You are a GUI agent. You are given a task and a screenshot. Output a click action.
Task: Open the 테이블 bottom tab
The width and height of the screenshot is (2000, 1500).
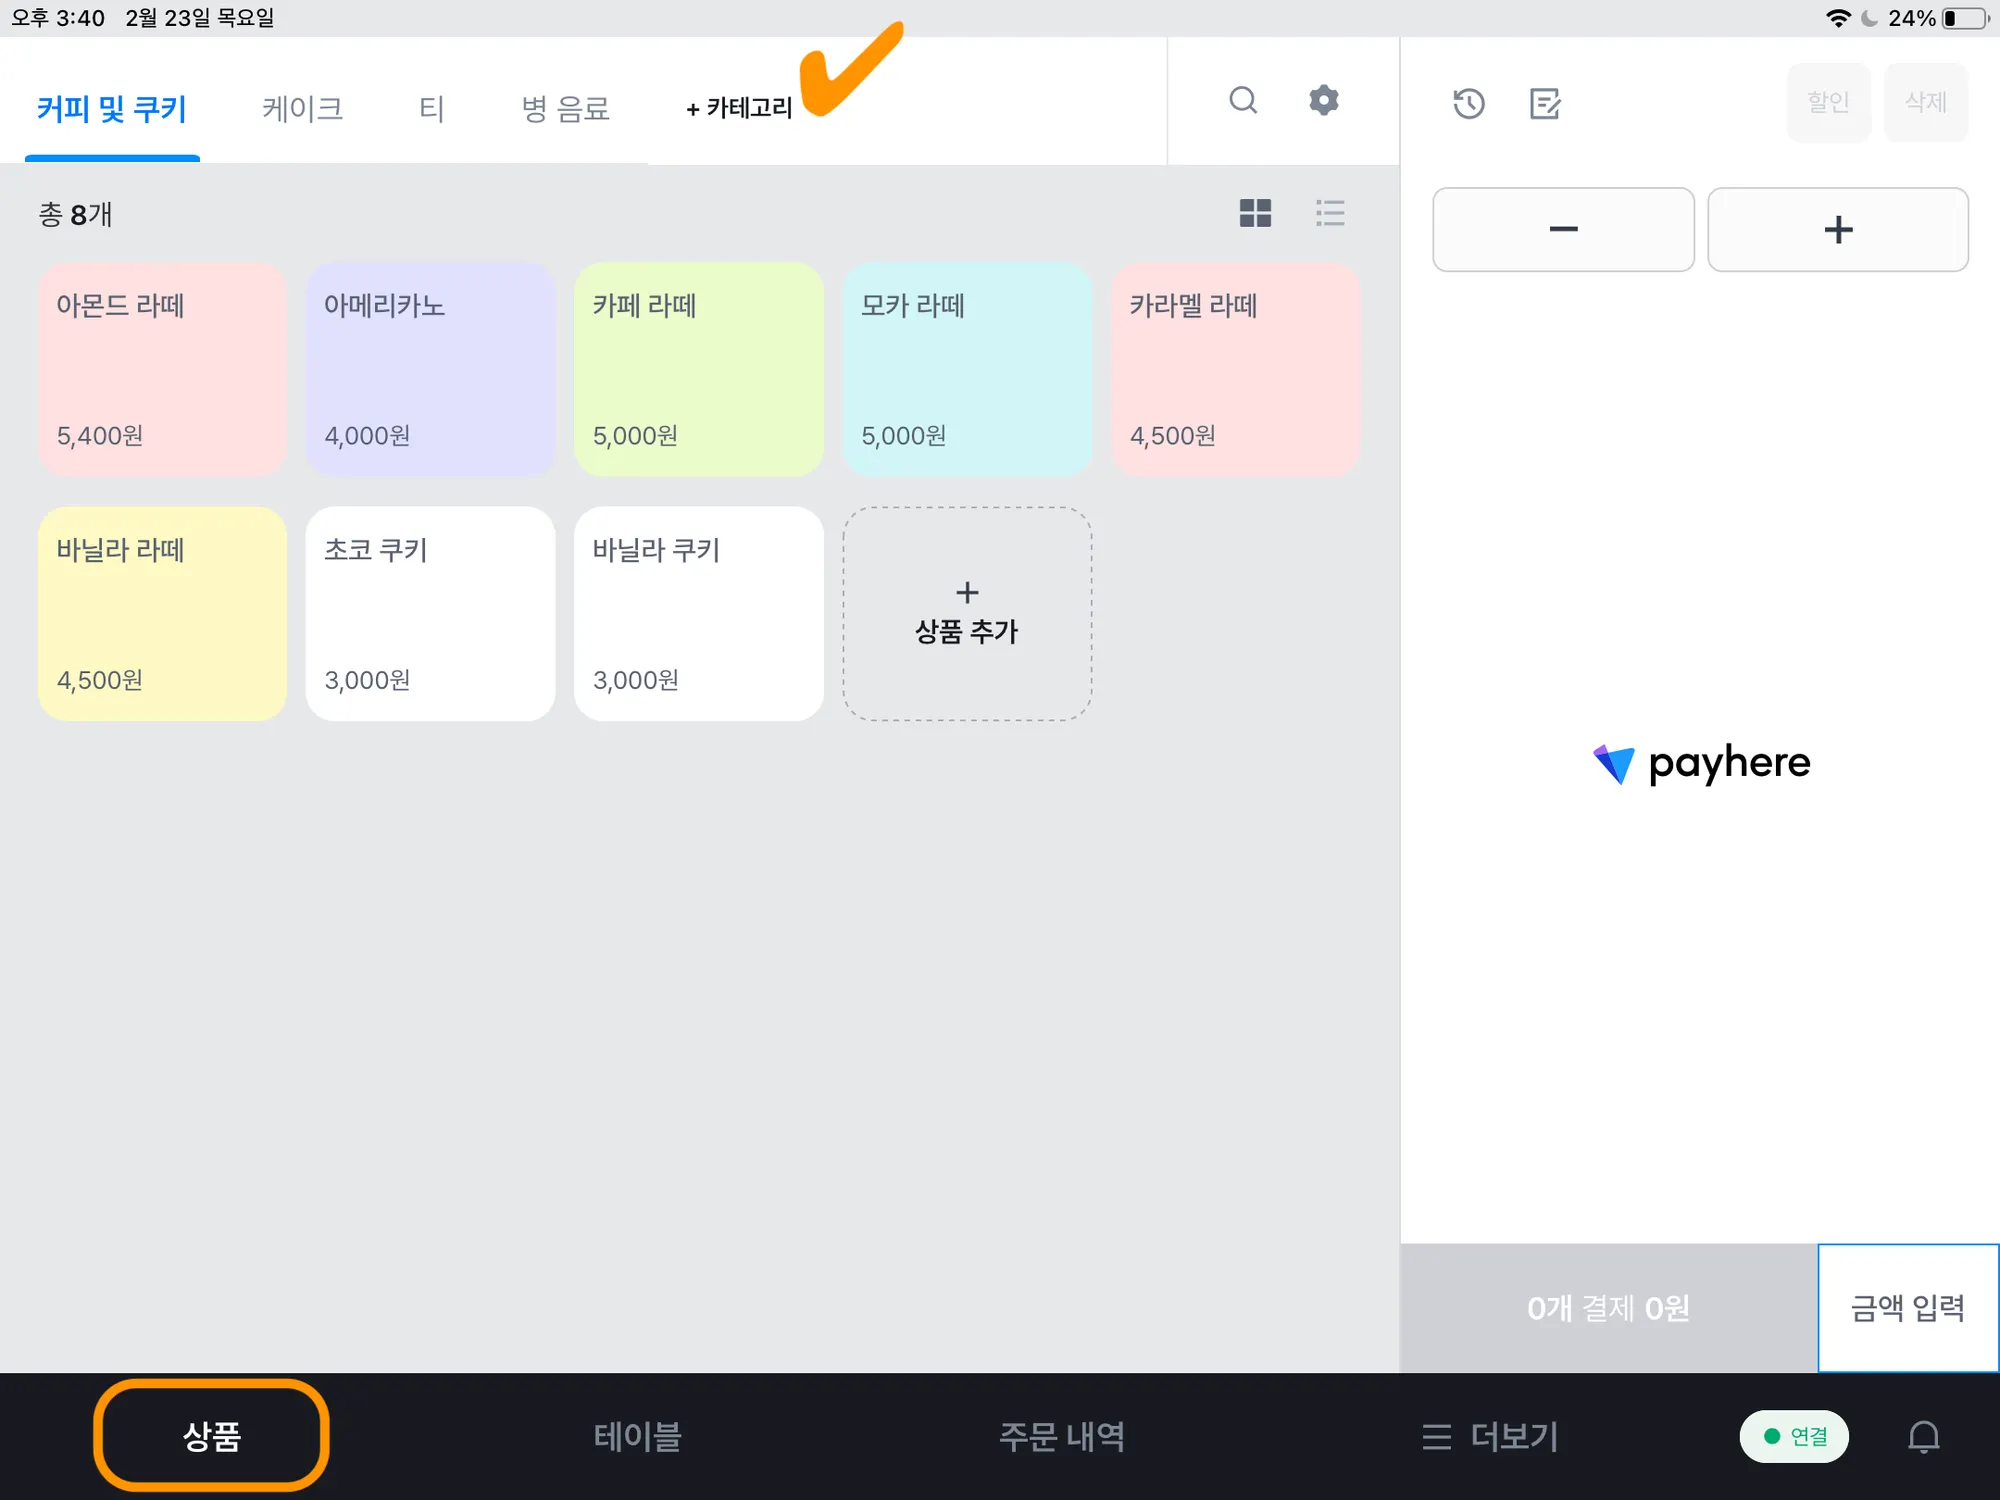click(x=637, y=1436)
